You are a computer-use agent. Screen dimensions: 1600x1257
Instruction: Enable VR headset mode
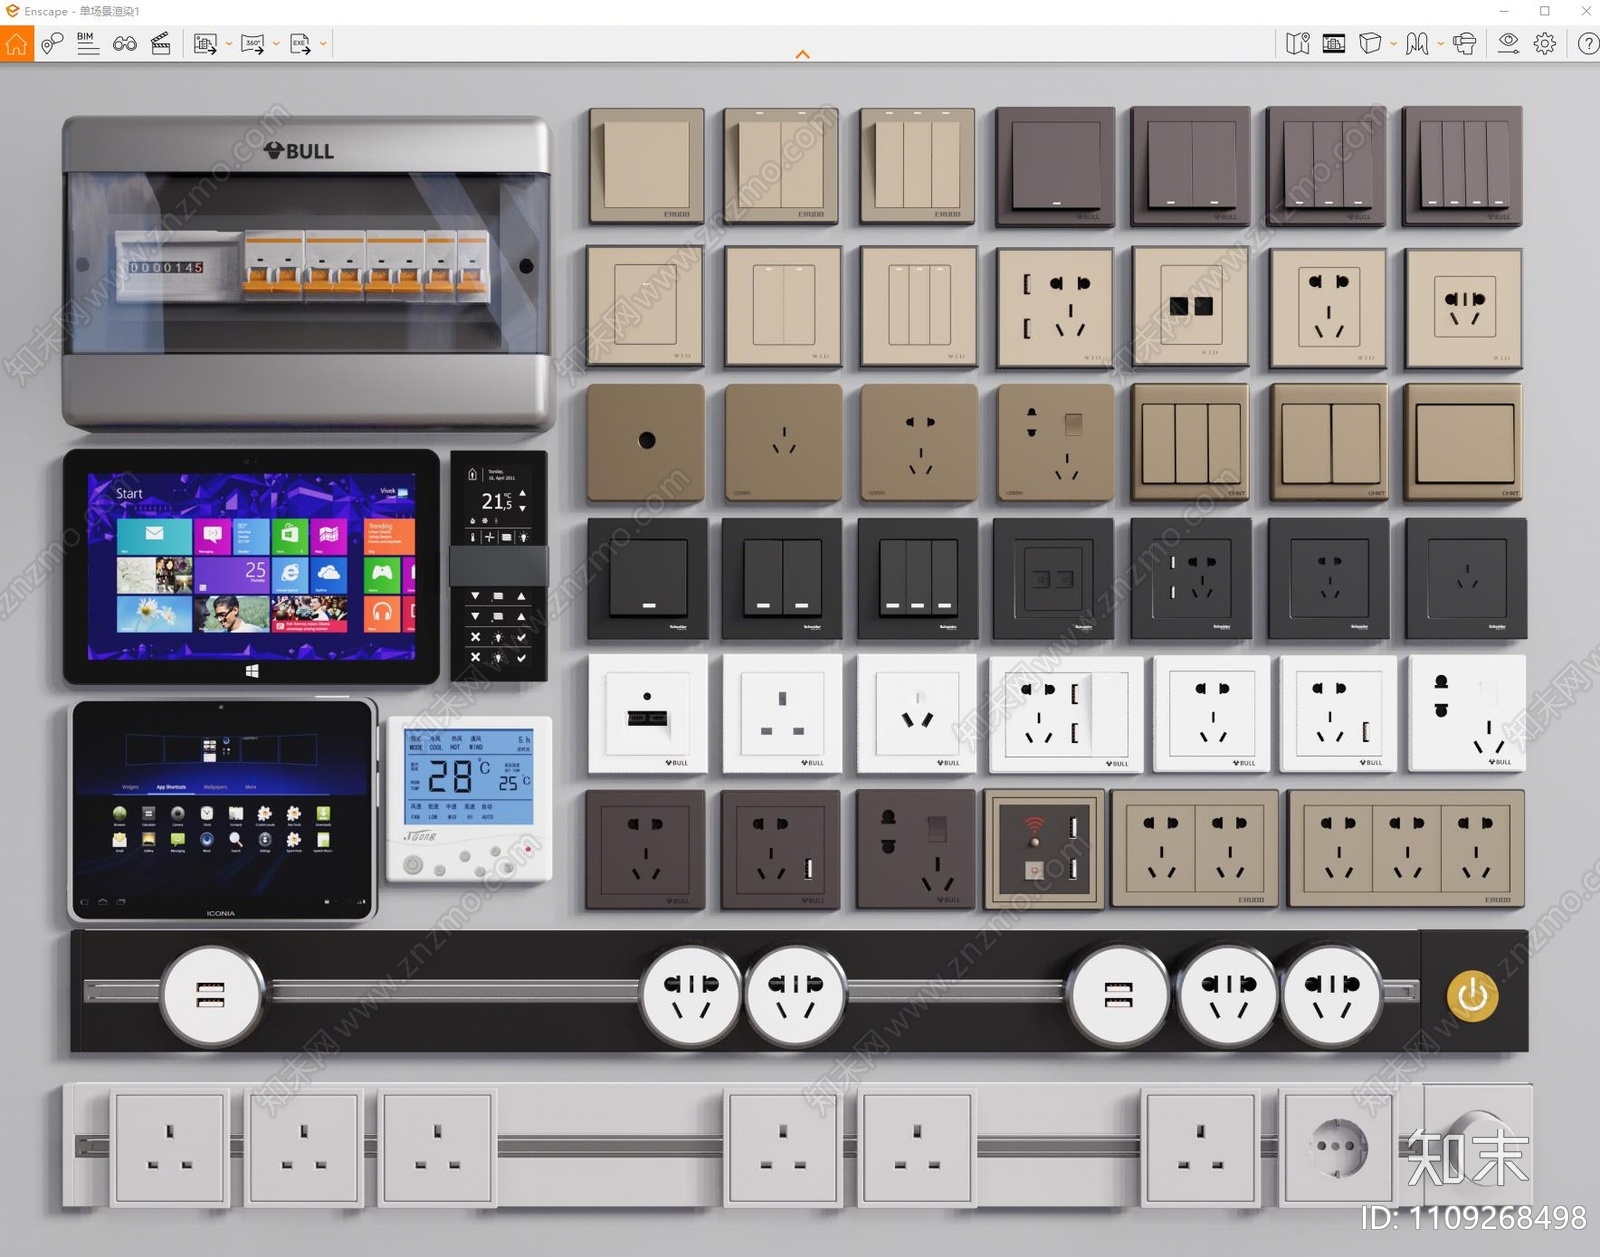(1465, 44)
